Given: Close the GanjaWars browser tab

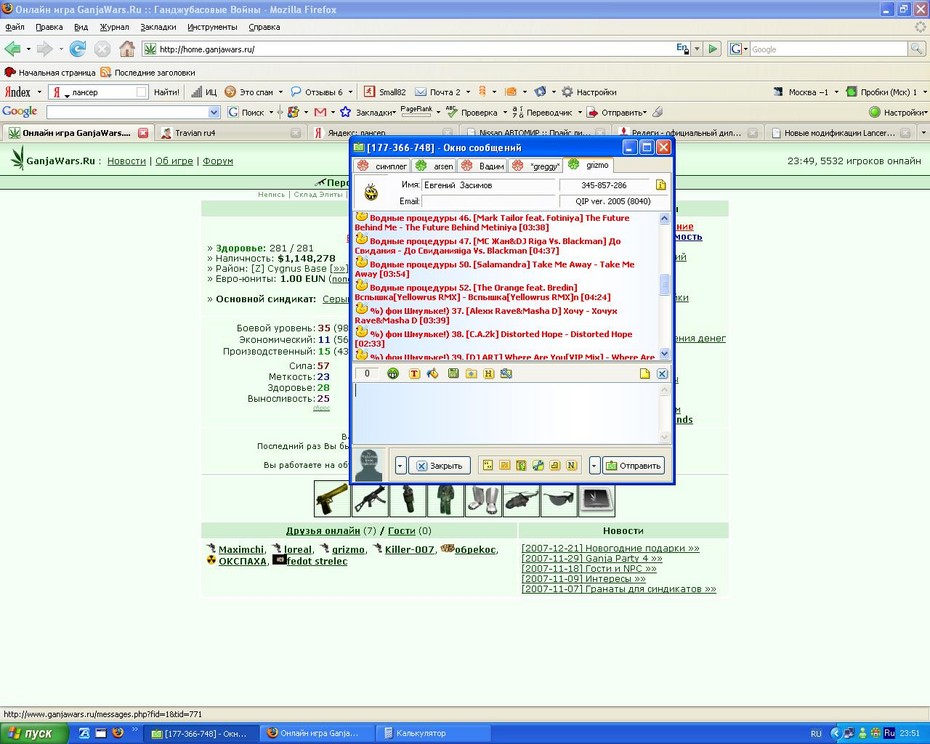Looking at the screenshot, I should tap(143, 133).
